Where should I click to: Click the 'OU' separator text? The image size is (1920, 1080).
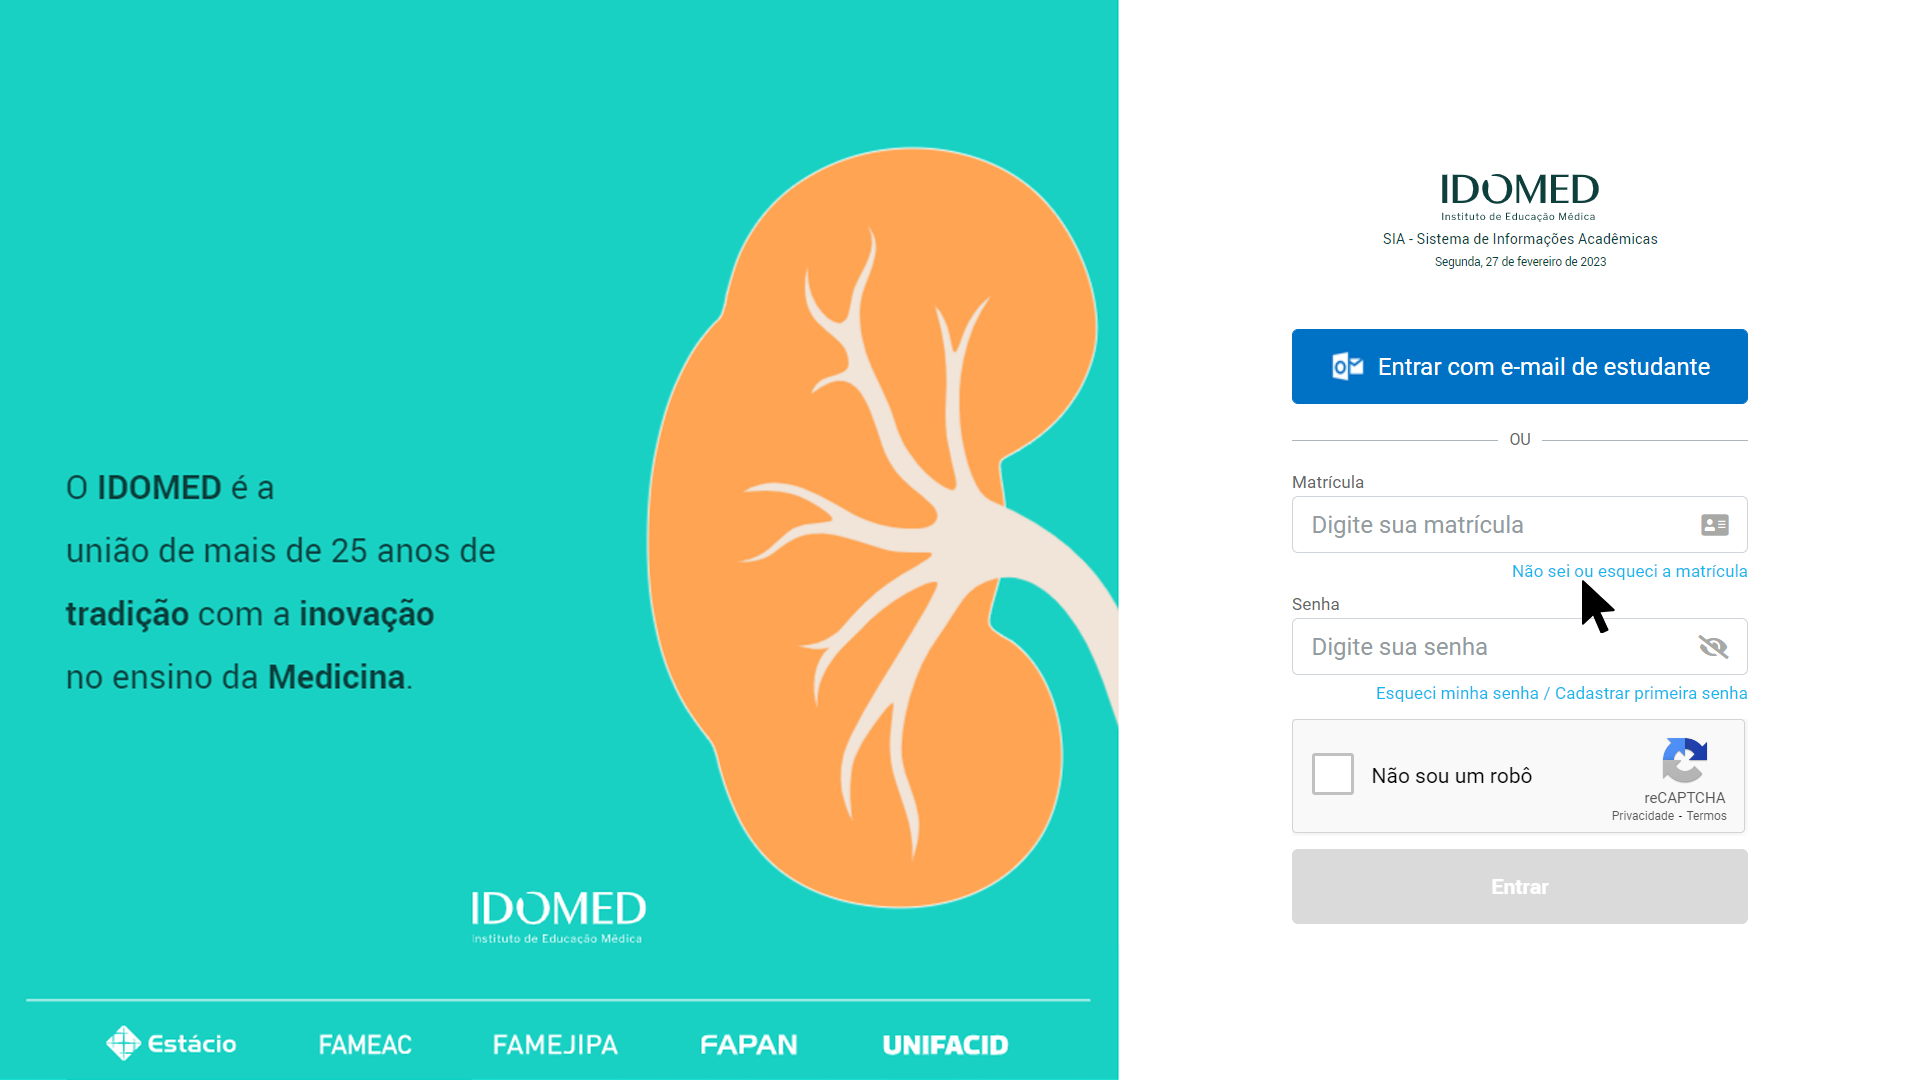coord(1519,439)
